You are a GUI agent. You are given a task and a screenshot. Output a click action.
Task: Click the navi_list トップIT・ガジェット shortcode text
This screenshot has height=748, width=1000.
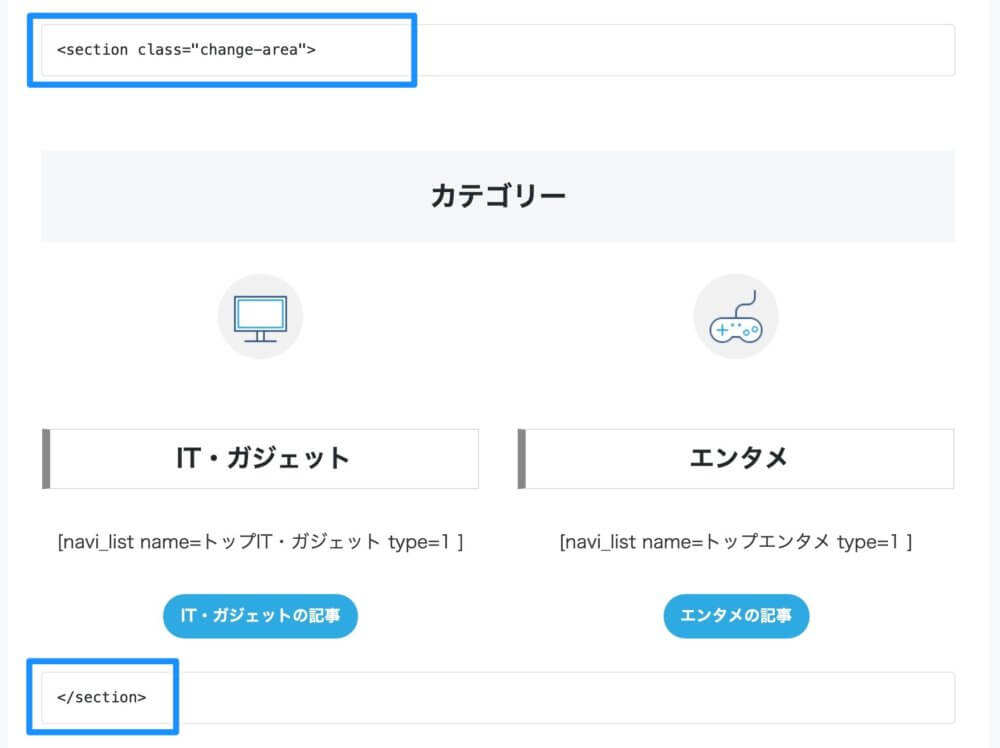(260, 542)
